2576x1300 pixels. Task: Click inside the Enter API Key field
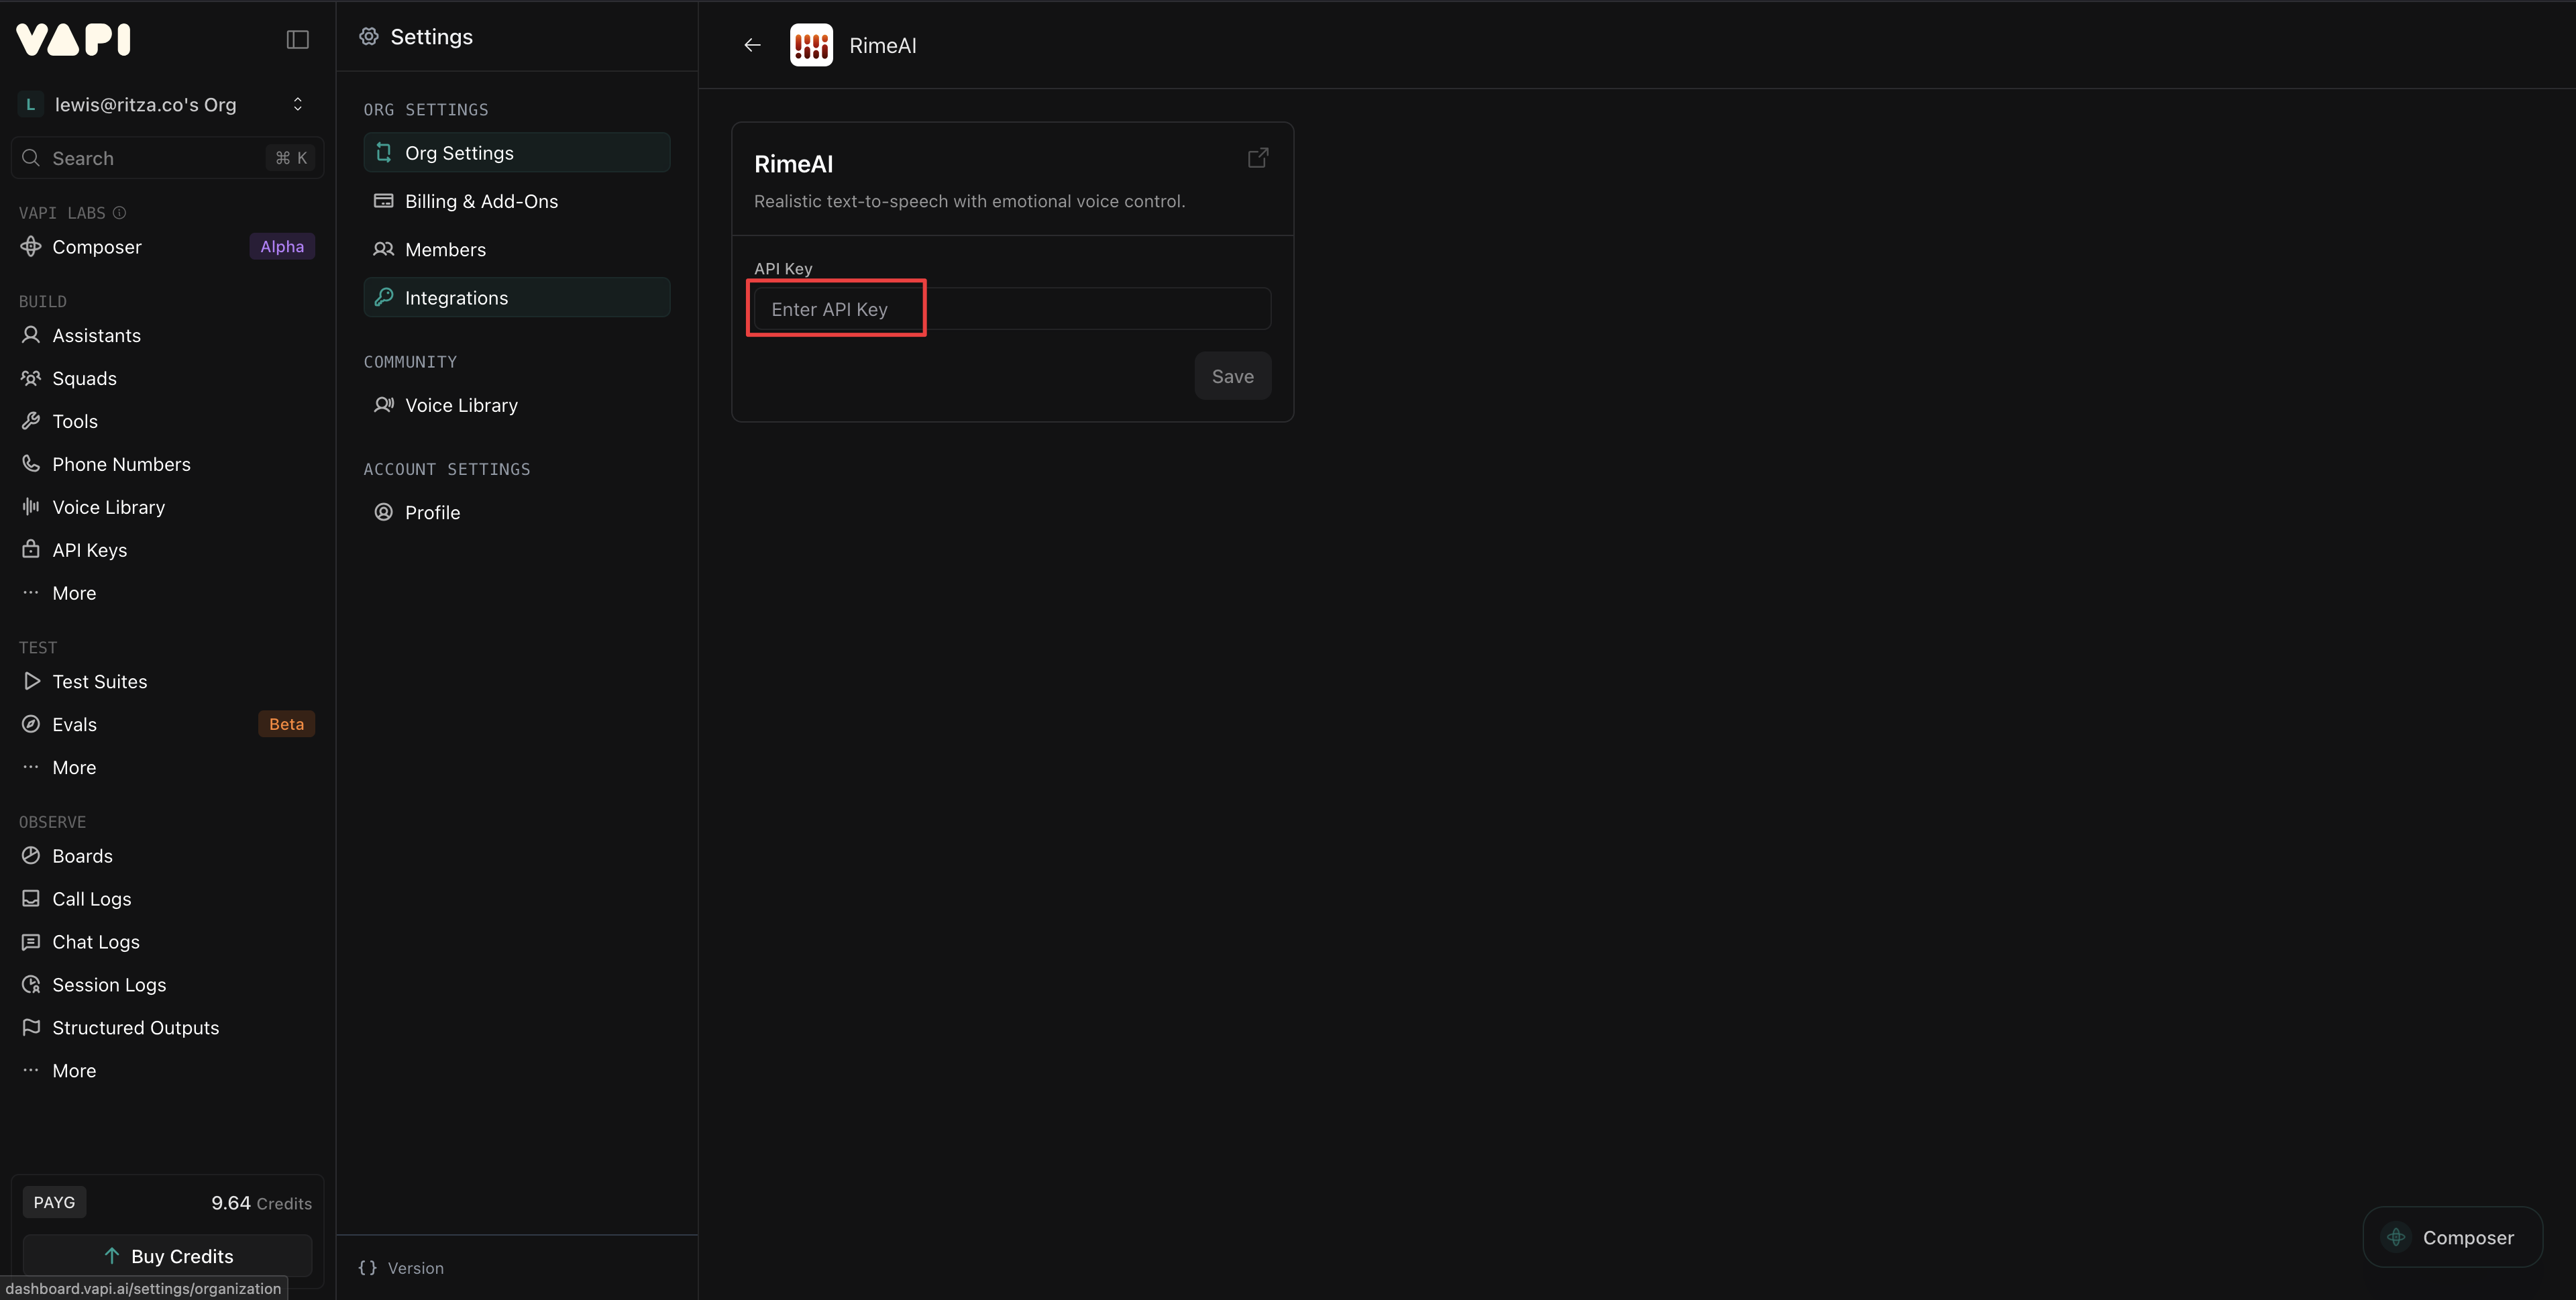coord(1008,308)
